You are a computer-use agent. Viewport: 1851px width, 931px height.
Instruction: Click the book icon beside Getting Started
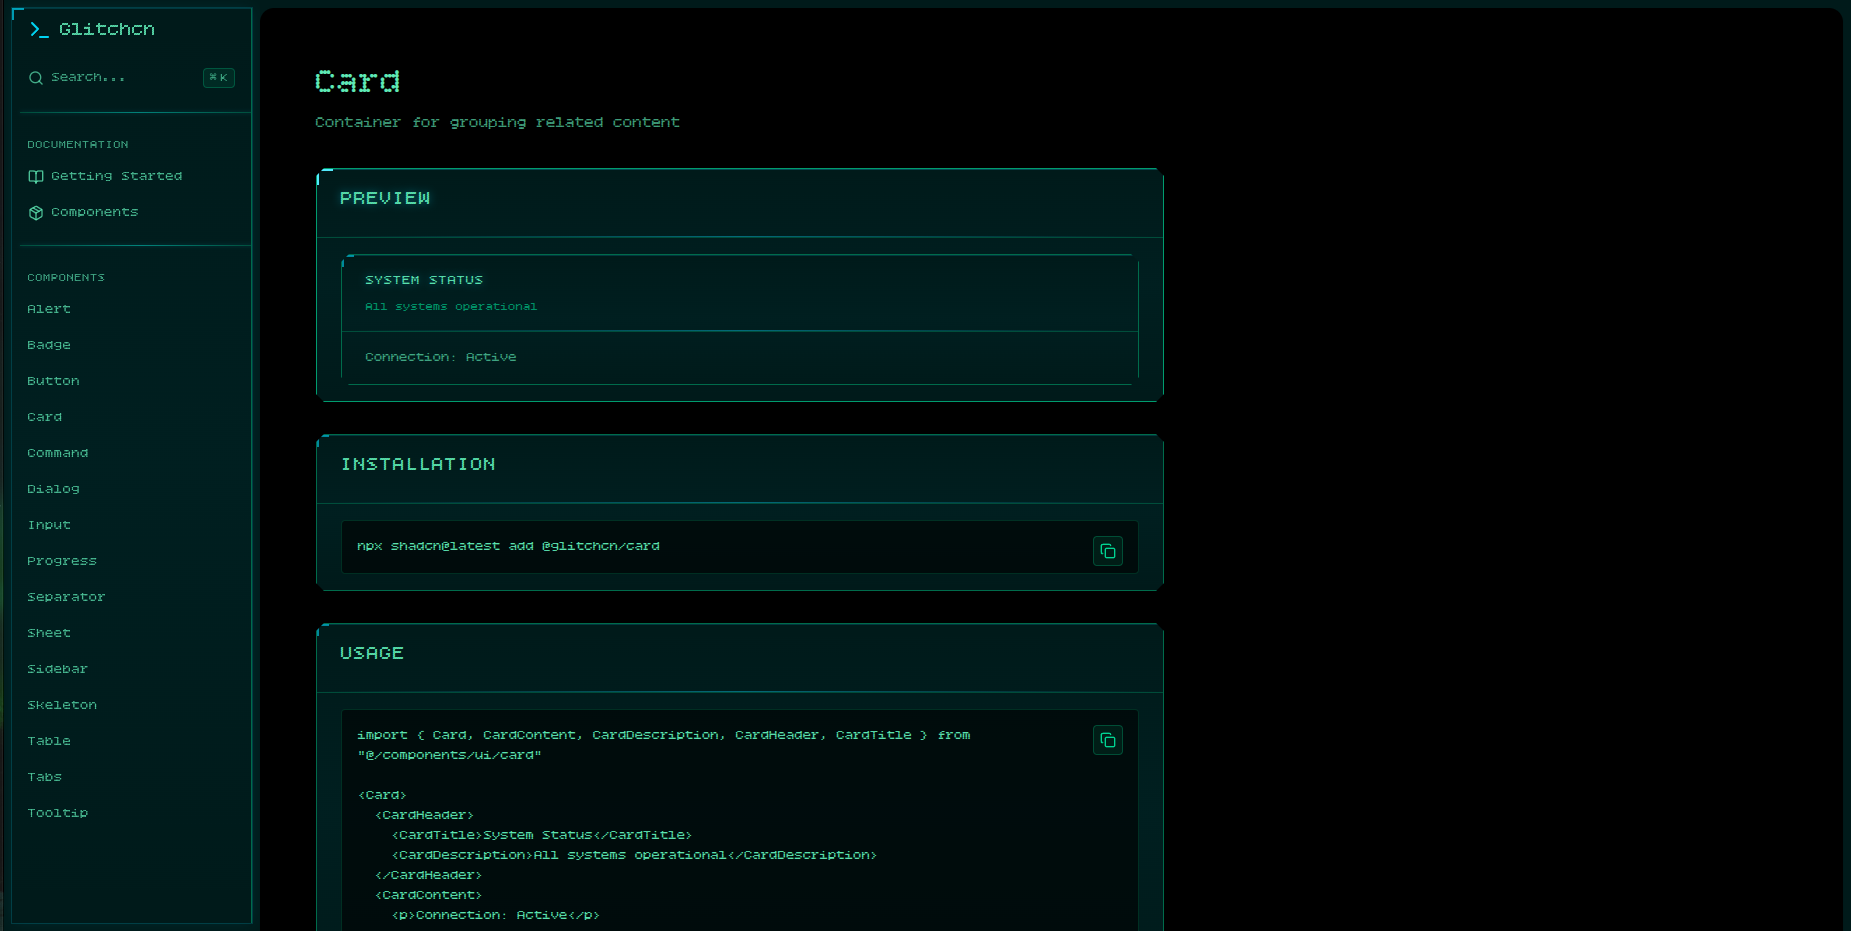[36, 176]
